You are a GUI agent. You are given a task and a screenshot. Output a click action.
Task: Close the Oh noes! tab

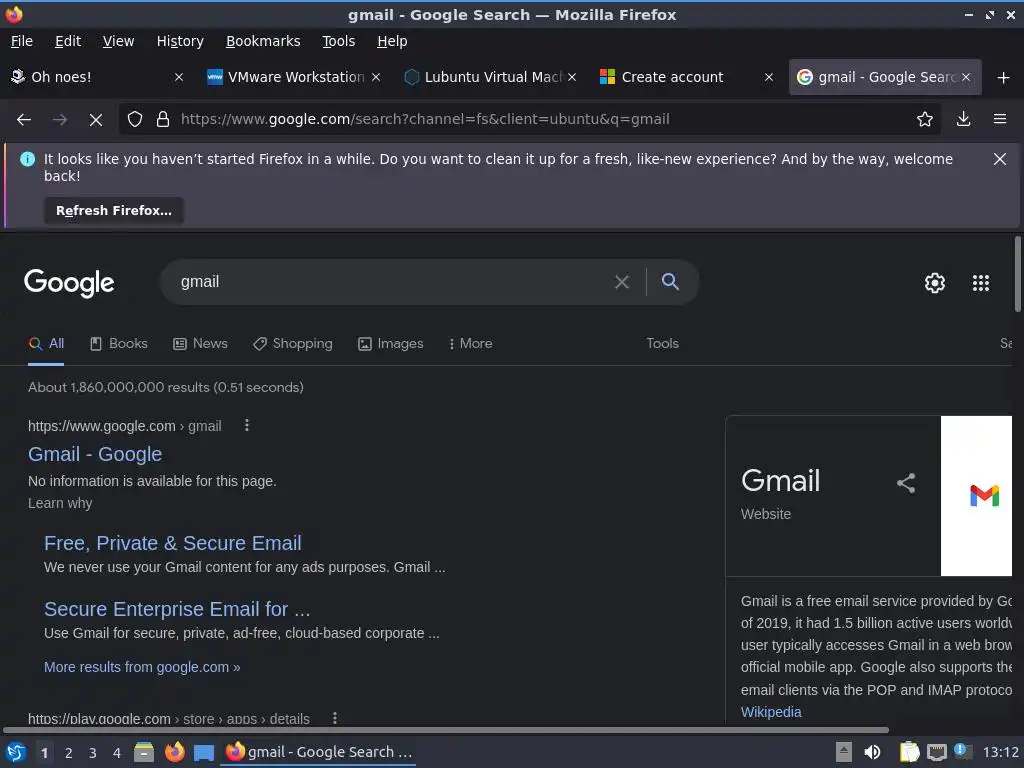pyautogui.click(x=179, y=77)
